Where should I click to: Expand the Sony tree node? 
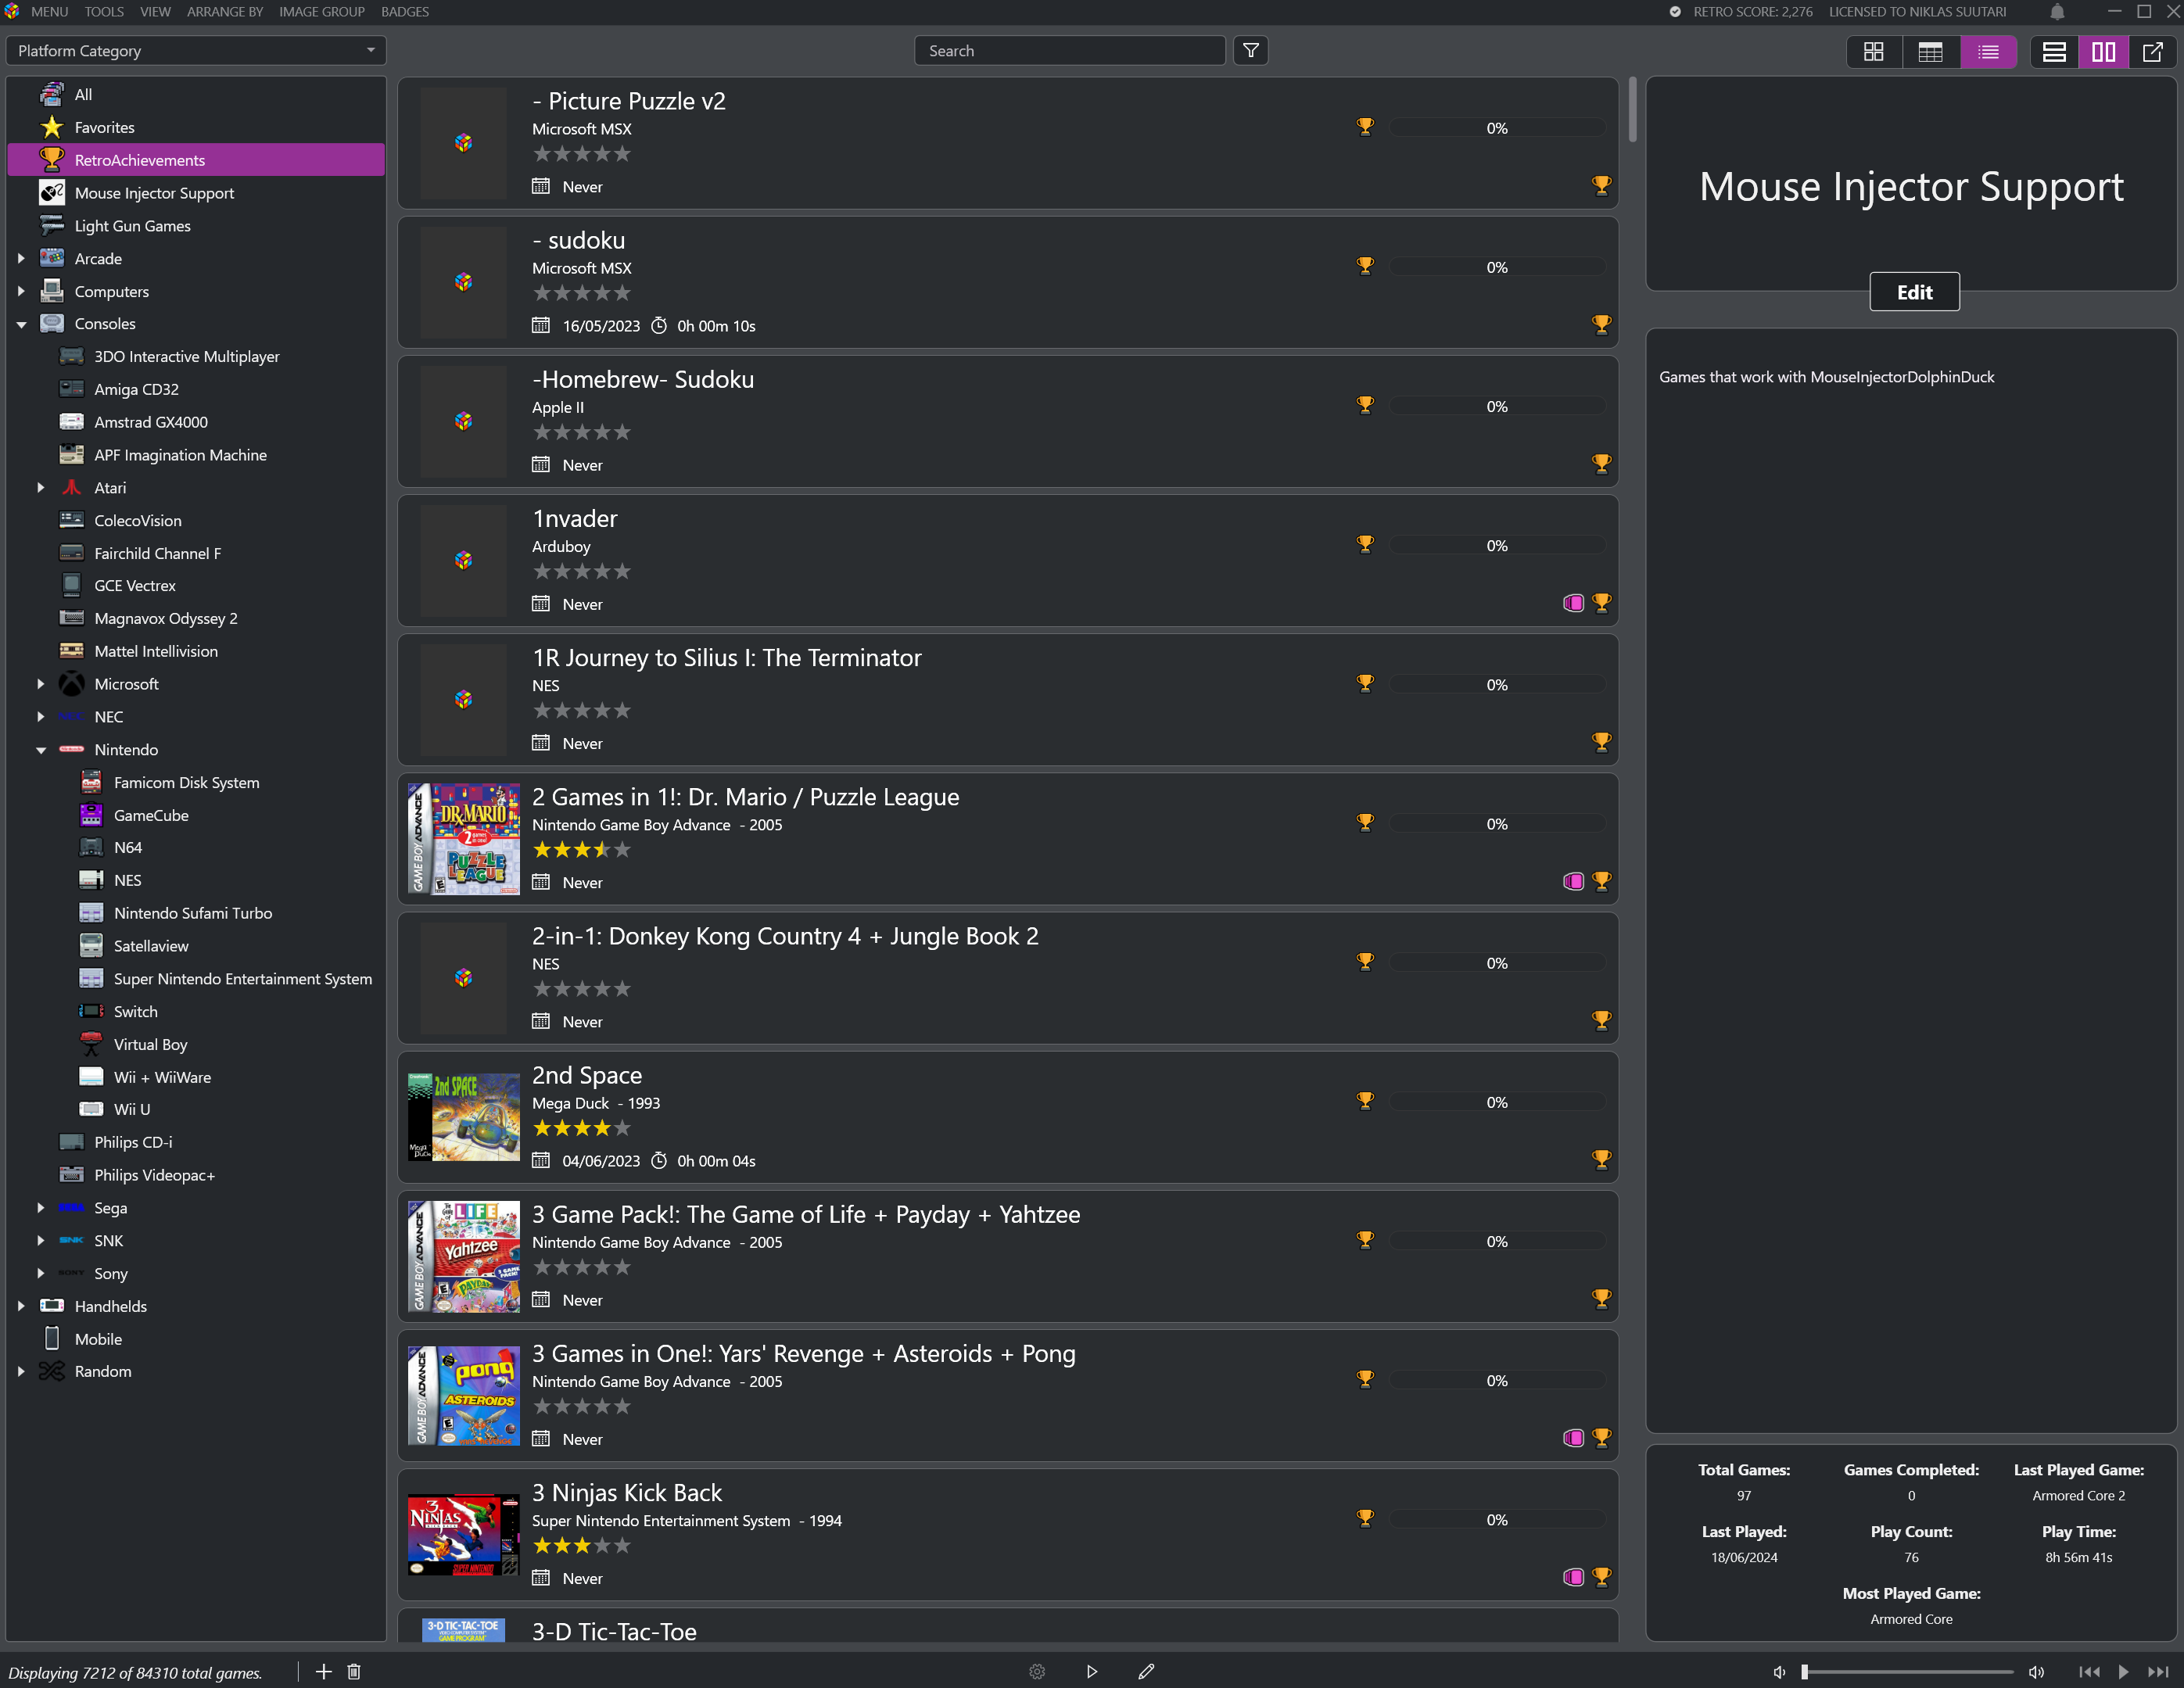[x=41, y=1273]
